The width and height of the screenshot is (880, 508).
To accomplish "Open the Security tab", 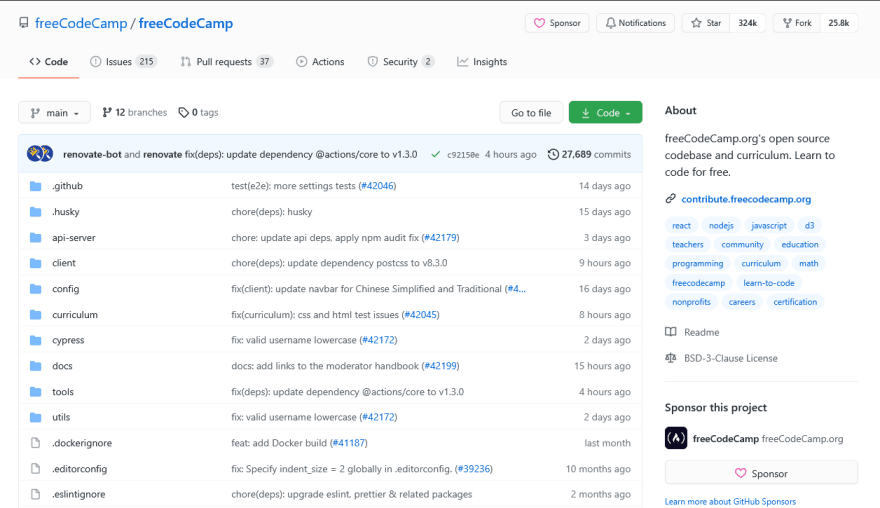I will [x=401, y=62].
